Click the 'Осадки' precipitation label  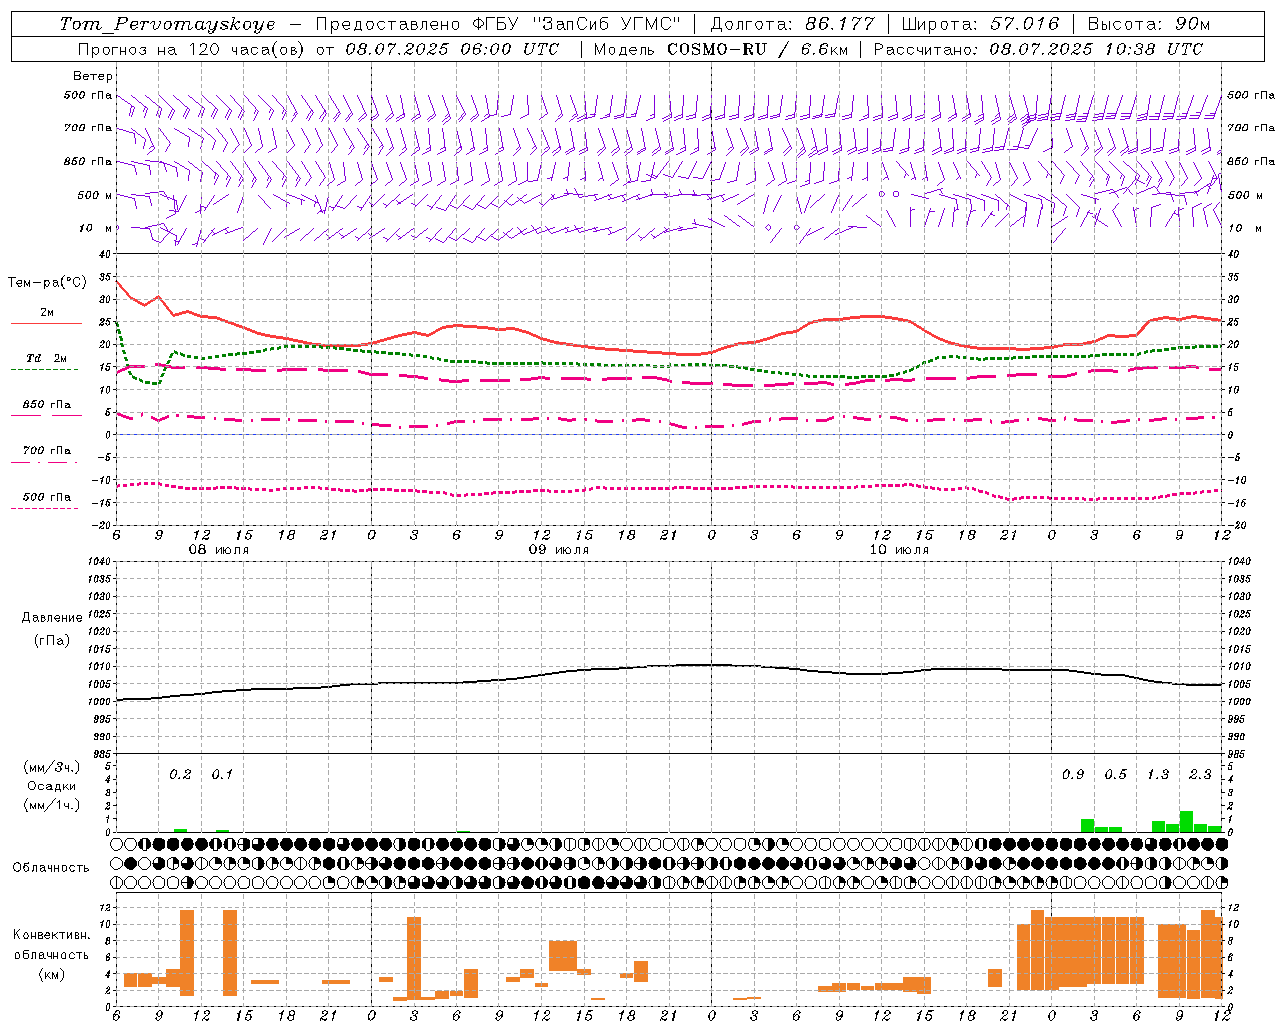click(x=52, y=786)
